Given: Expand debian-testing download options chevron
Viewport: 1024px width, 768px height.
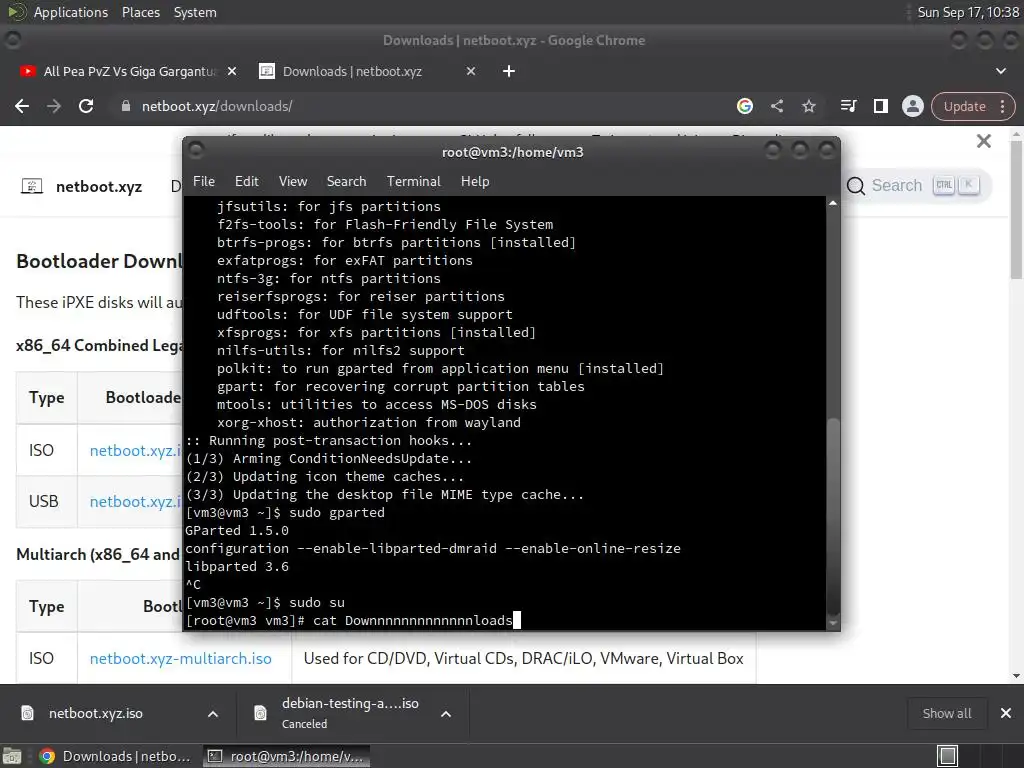Looking at the screenshot, I should 446,714.
